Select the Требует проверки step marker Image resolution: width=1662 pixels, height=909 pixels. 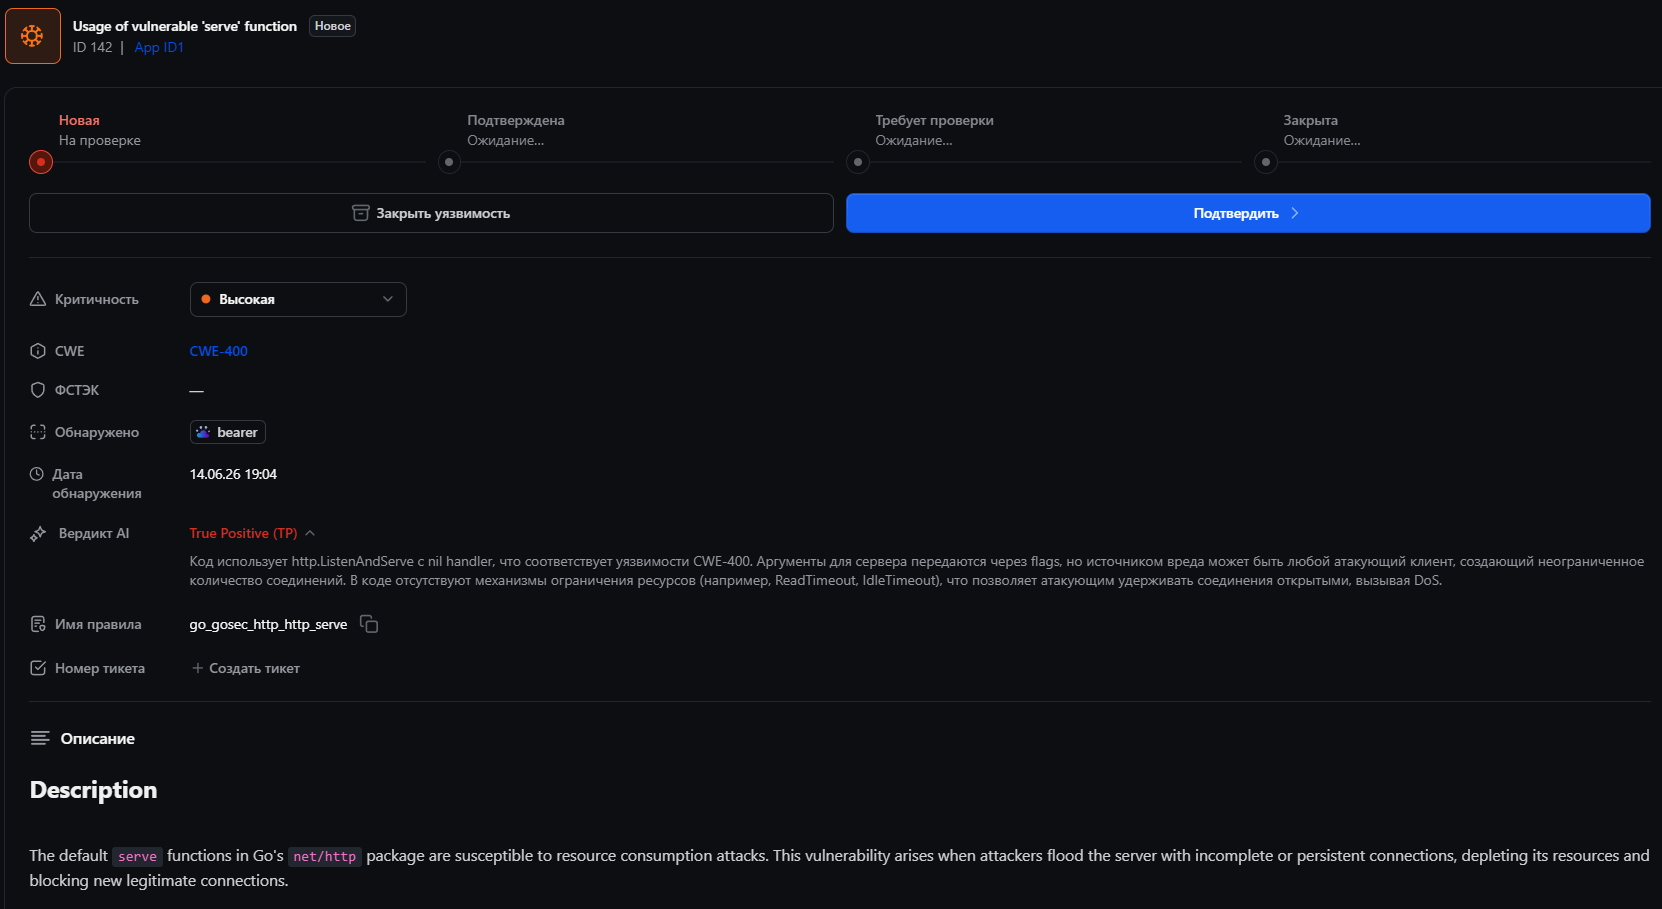(x=858, y=162)
